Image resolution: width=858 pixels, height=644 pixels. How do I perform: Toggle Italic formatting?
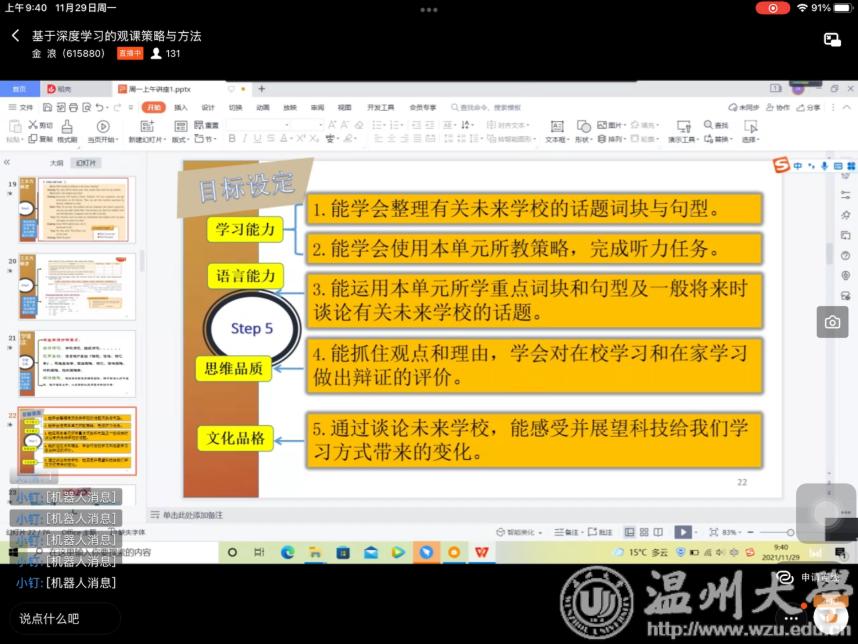(245, 139)
